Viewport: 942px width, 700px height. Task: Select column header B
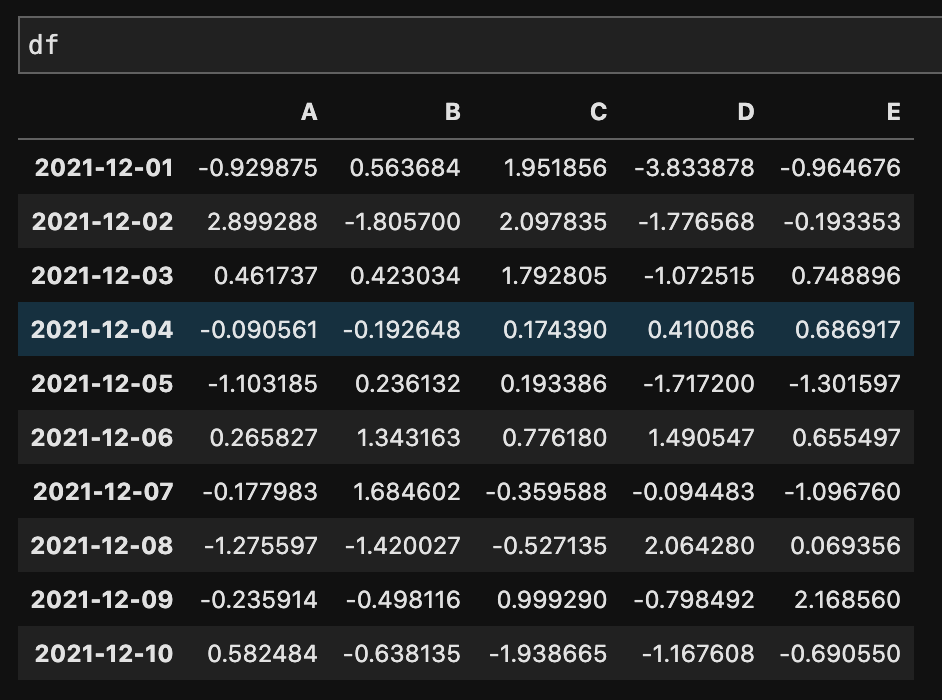tap(452, 112)
